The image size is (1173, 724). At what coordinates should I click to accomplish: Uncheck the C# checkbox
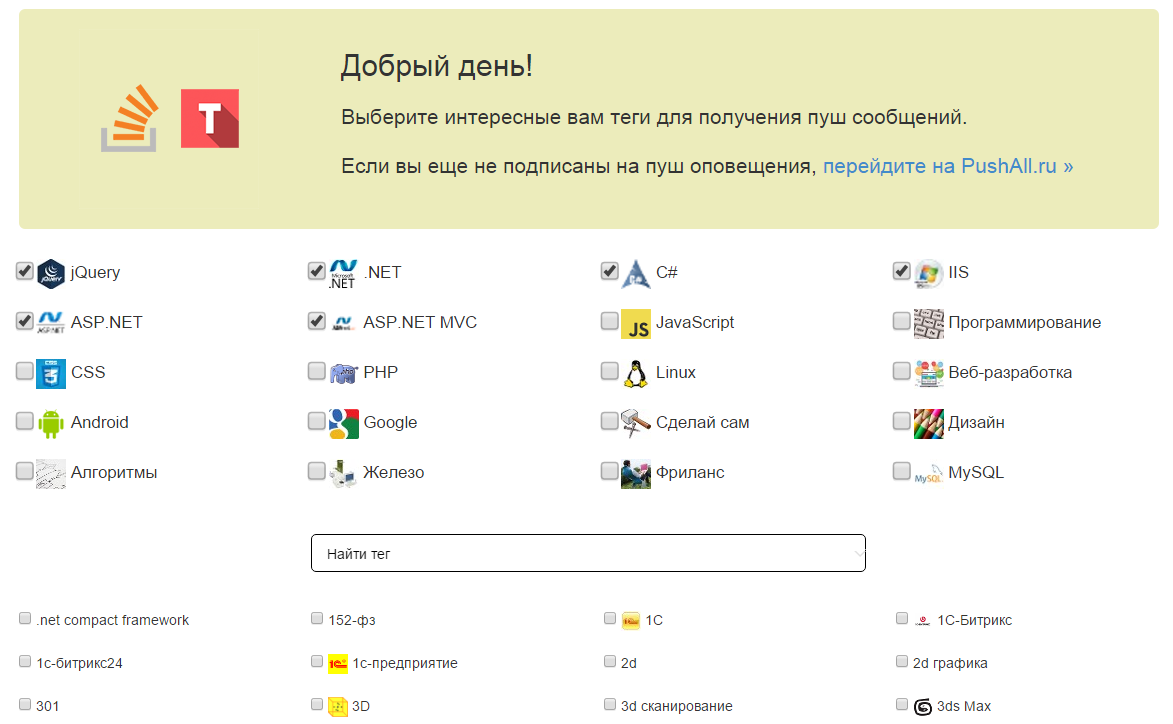(x=610, y=271)
